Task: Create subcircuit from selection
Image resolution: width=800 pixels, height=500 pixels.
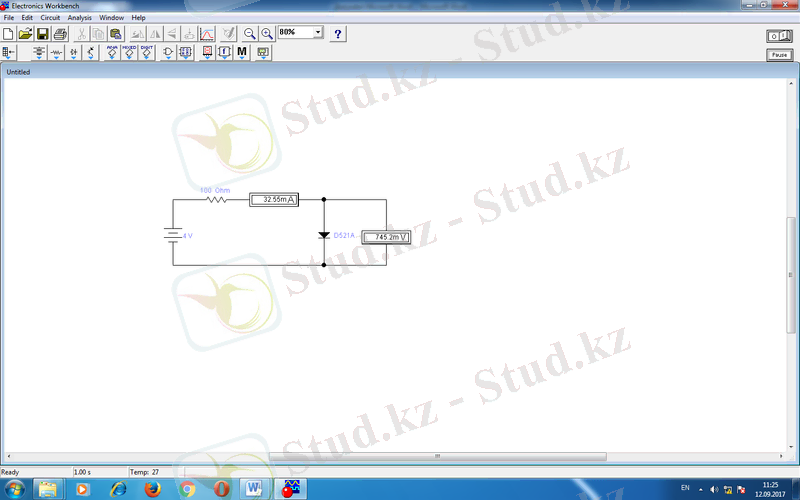Action: (189, 34)
